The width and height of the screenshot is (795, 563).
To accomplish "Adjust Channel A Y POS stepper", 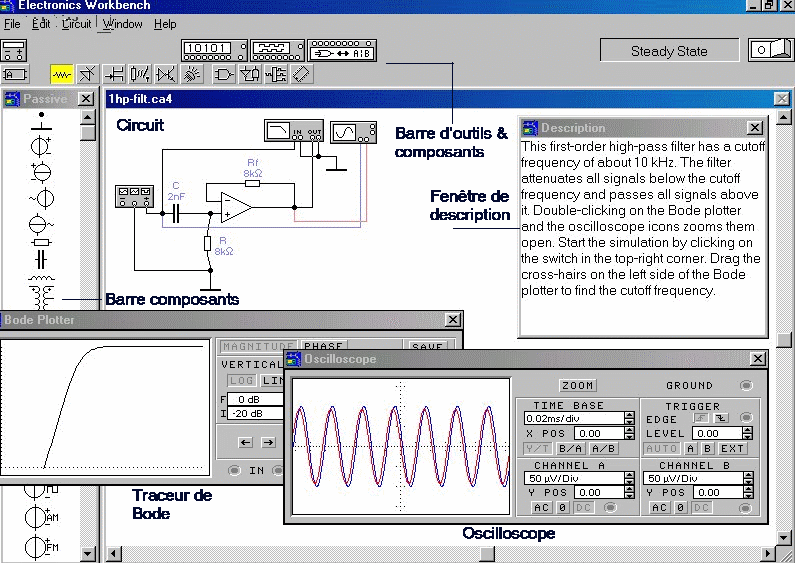I will click(629, 492).
